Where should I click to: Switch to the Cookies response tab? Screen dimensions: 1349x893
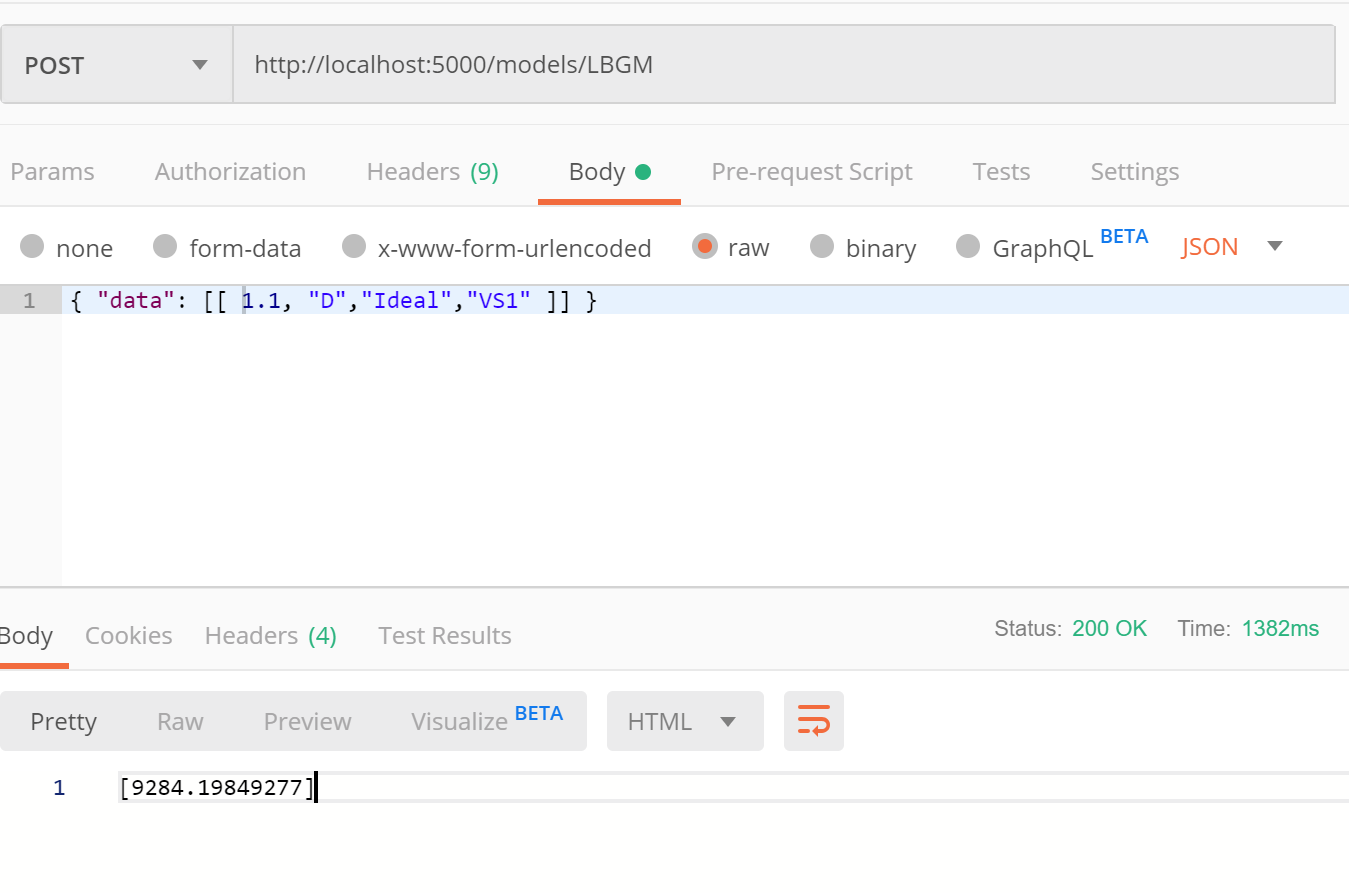pos(128,635)
